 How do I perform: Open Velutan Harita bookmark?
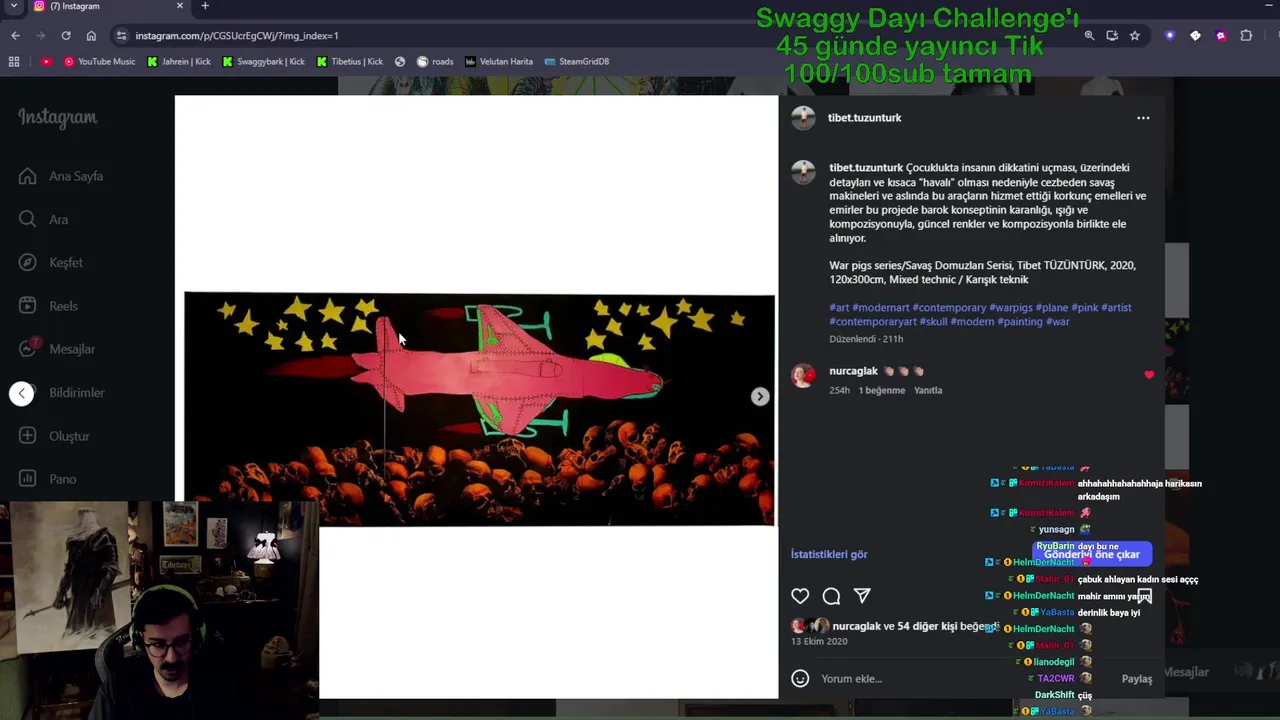(x=499, y=61)
